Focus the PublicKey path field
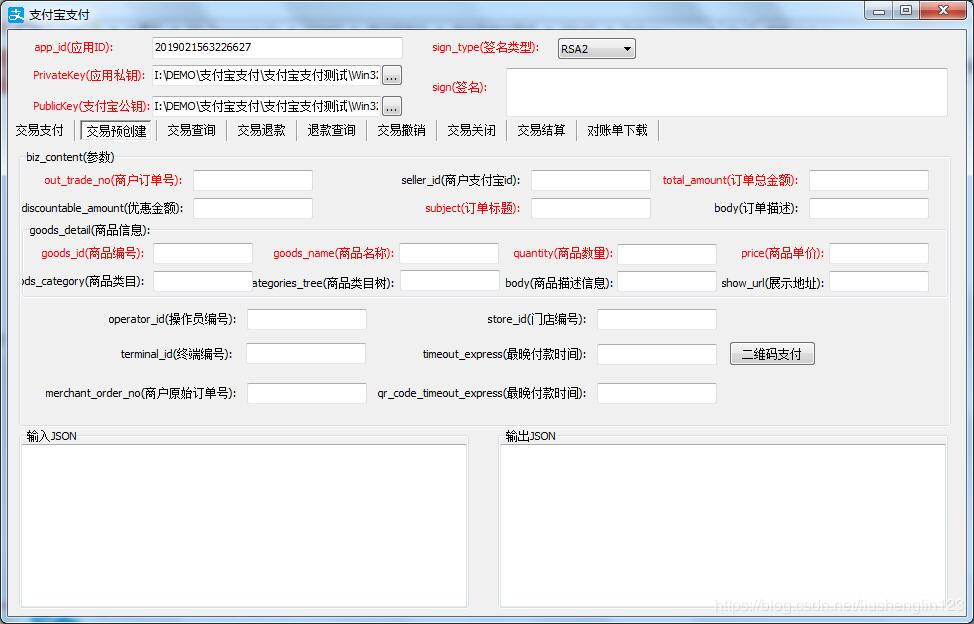The width and height of the screenshot is (974, 624). [x=266, y=106]
